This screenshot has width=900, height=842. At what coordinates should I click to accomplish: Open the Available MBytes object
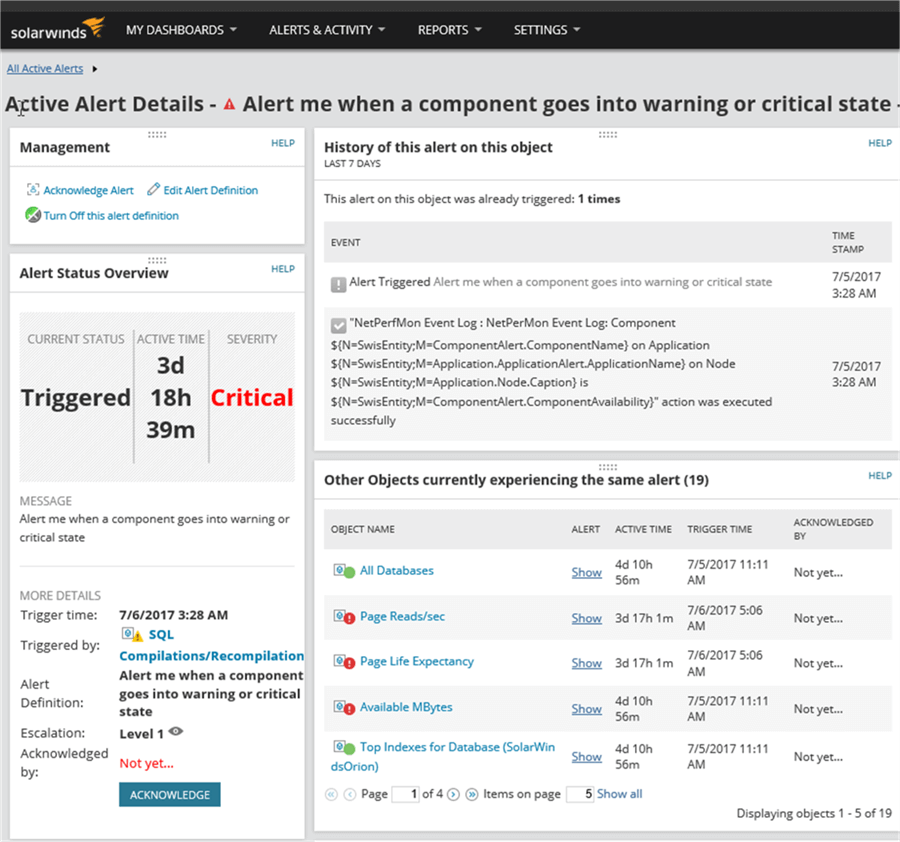[x=406, y=707]
